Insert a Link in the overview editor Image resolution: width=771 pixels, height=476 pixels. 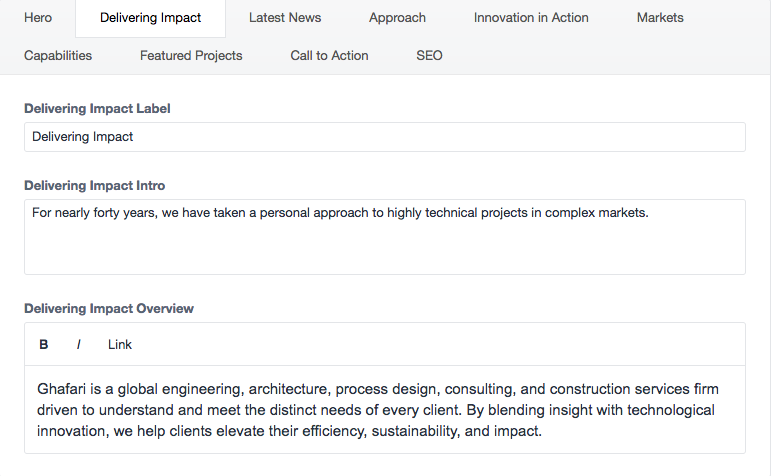[x=120, y=345]
